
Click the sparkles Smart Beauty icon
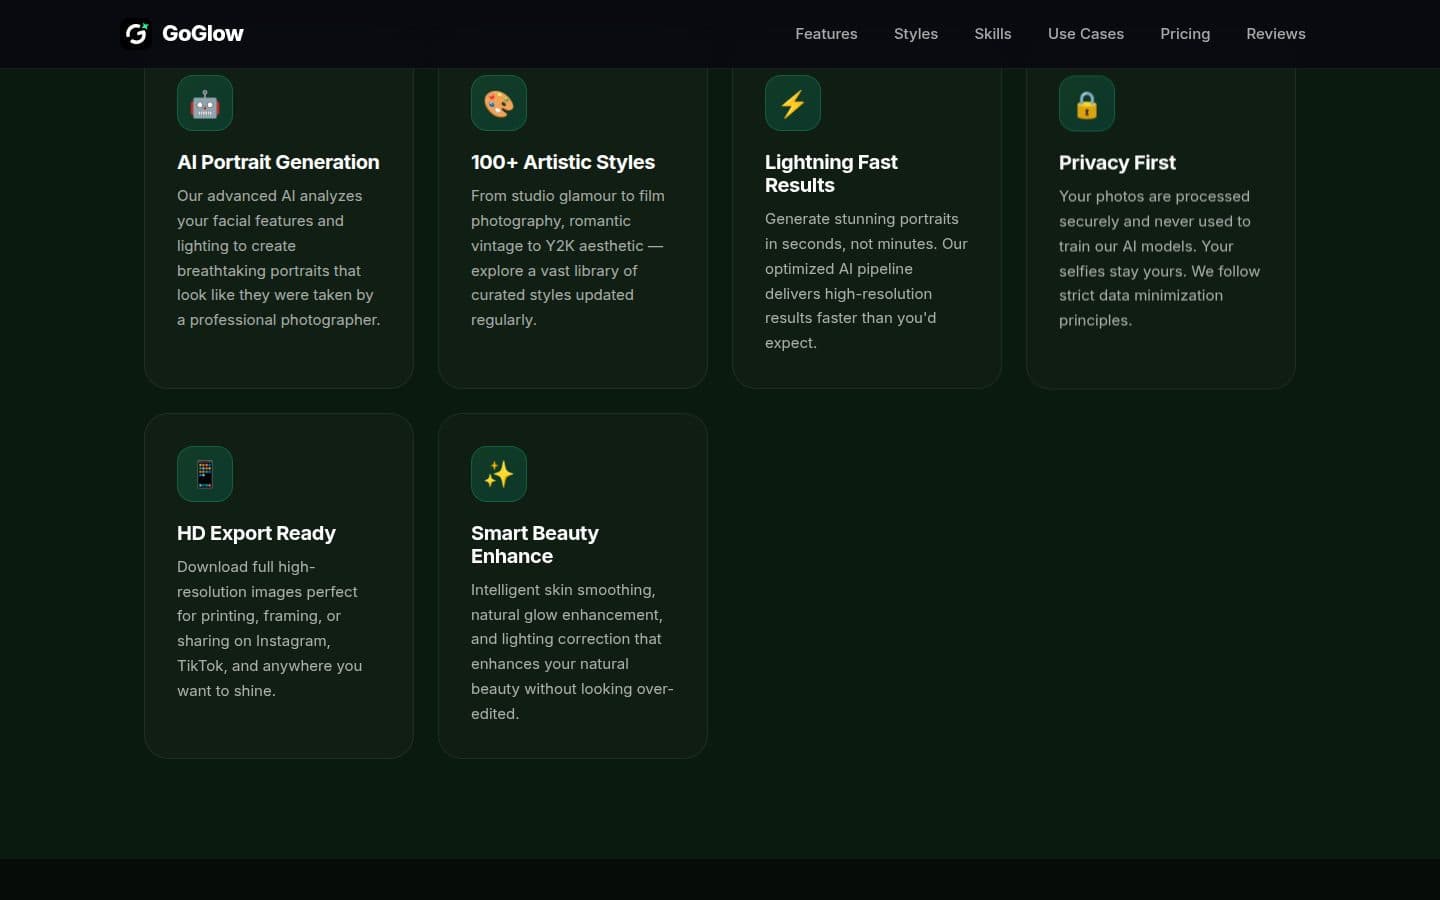point(499,474)
